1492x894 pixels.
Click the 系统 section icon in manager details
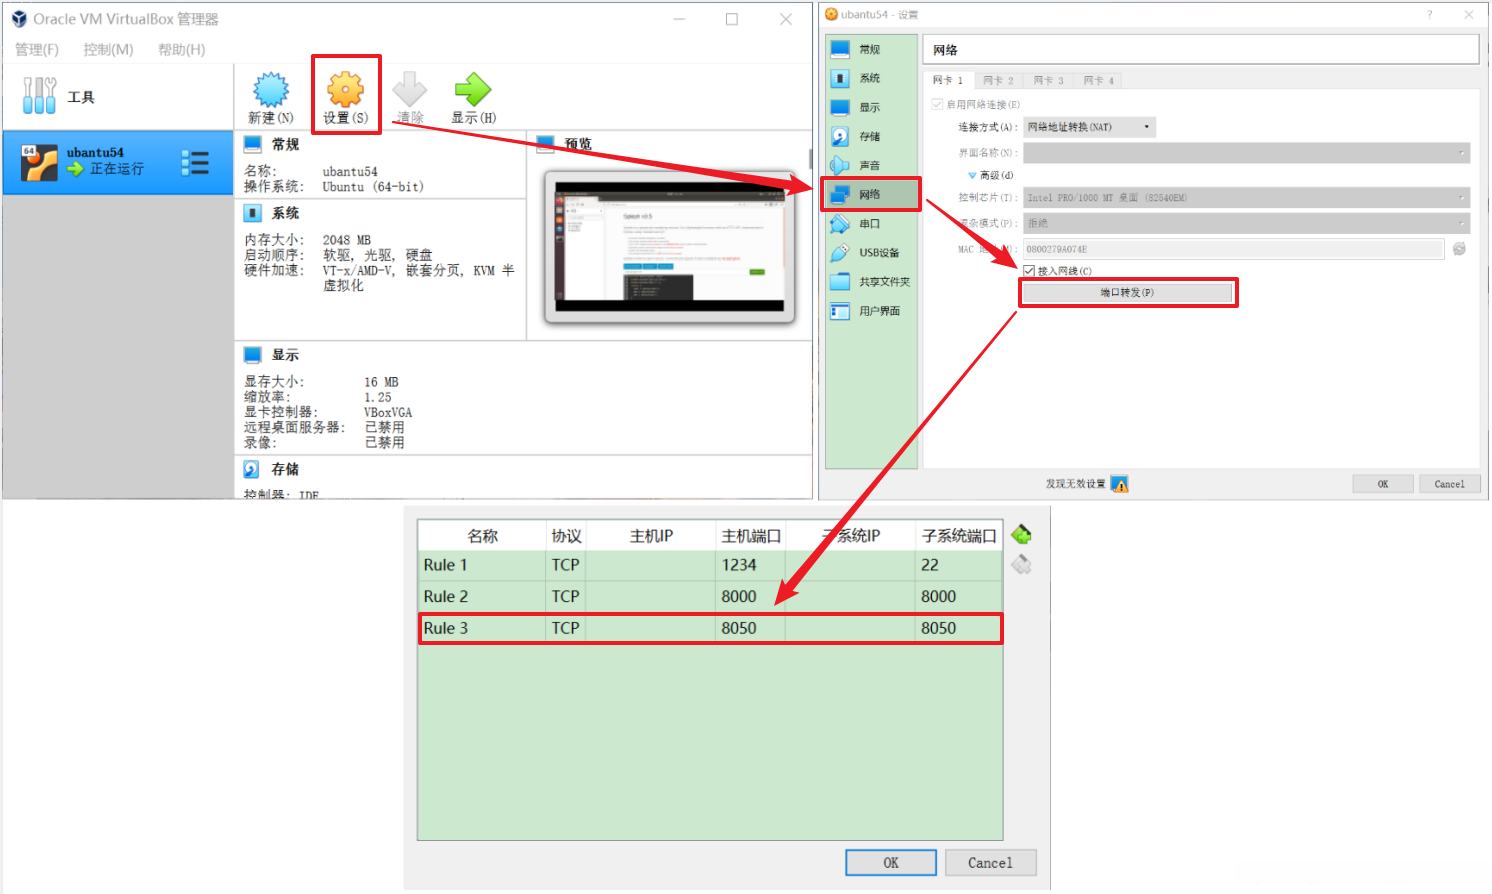[x=253, y=213]
